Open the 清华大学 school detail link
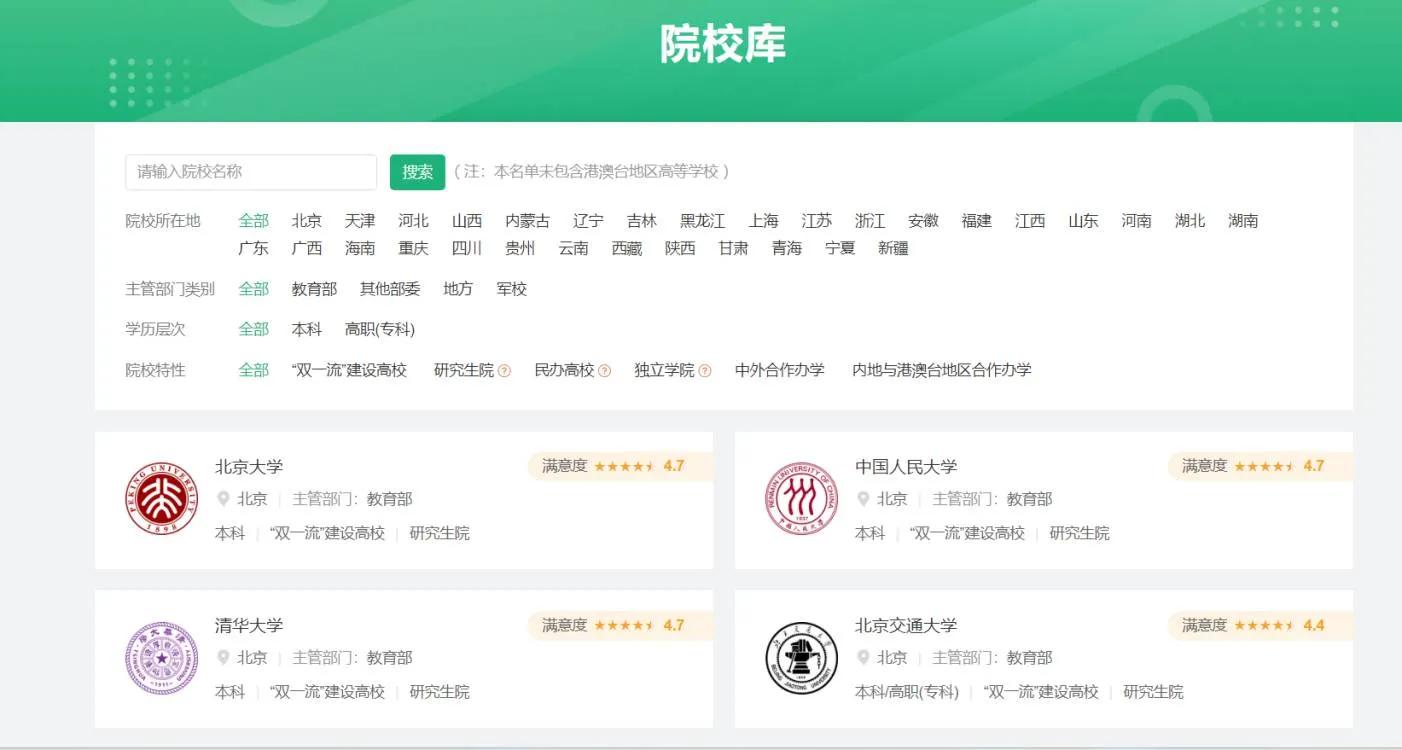The image size is (1402, 750). point(251,624)
